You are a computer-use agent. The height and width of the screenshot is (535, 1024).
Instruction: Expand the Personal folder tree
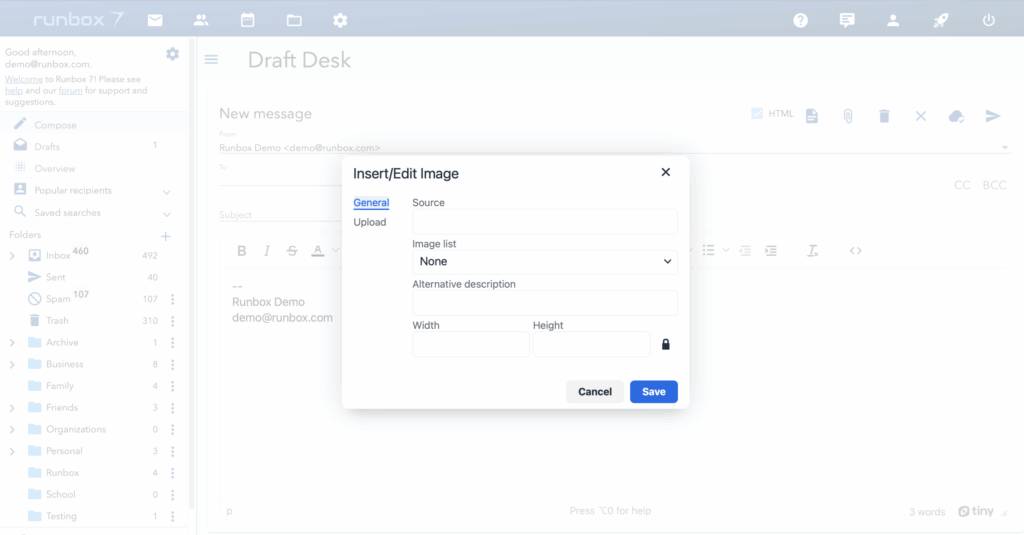tap(12, 451)
